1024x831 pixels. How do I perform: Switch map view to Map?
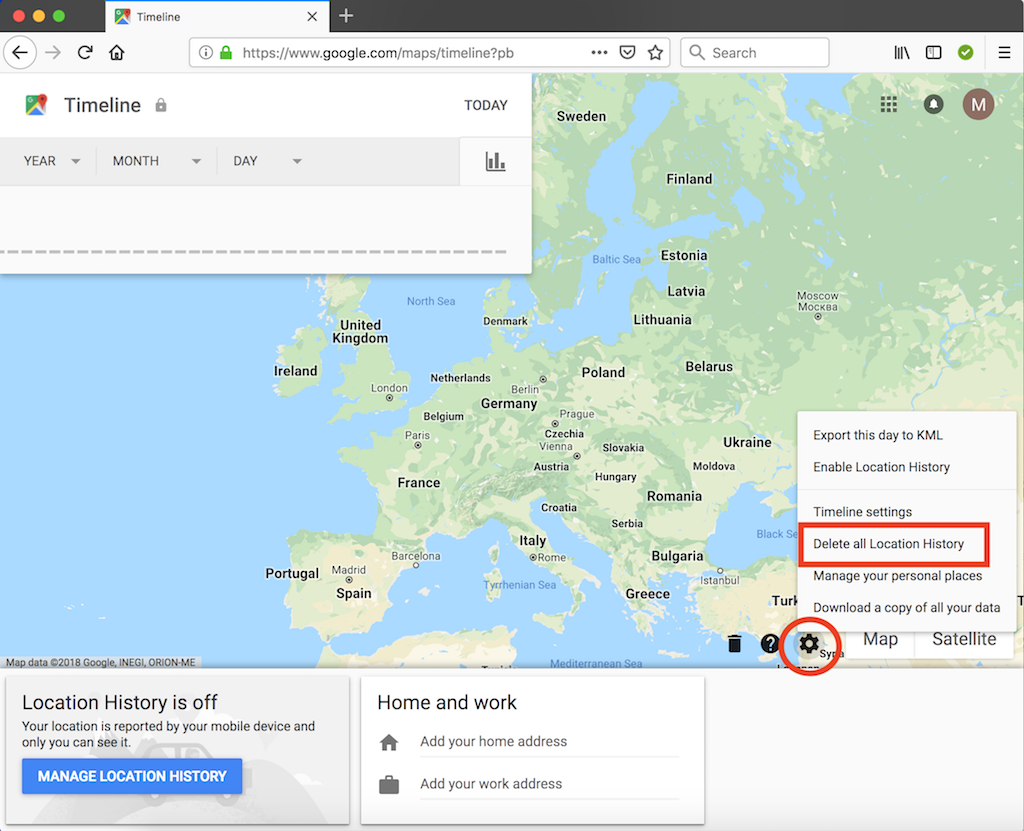[x=880, y=639]
